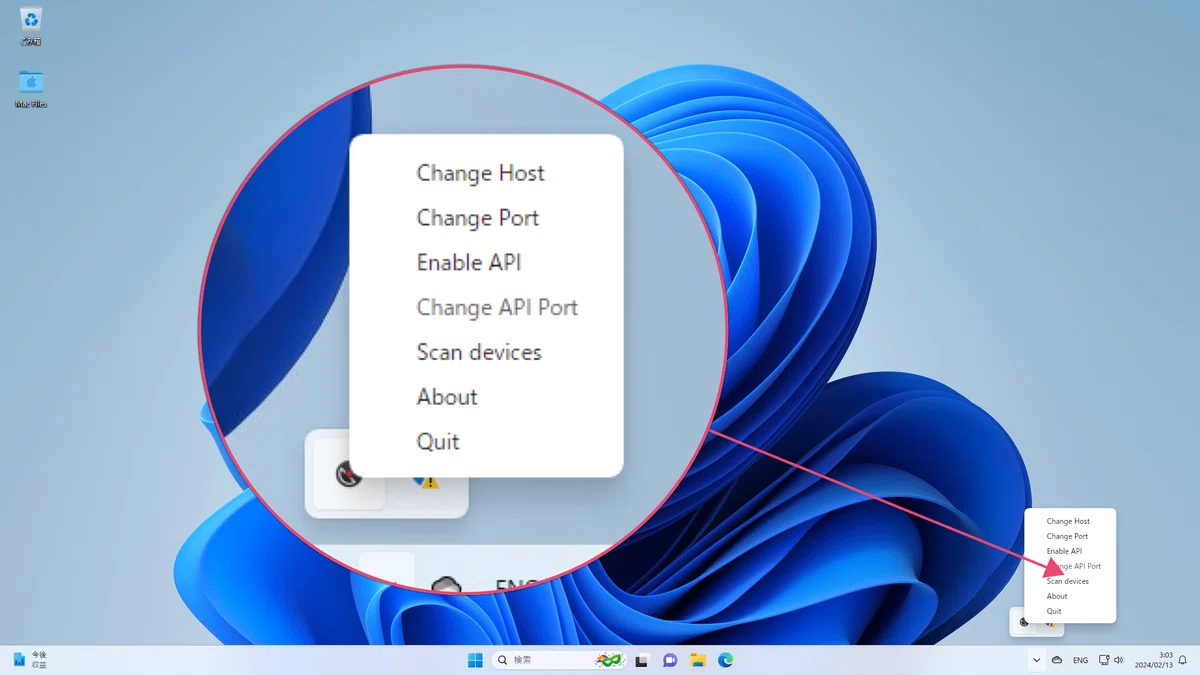
Task: Launch Microsoft Edge from the taskbar
Action: coord(726,660)
